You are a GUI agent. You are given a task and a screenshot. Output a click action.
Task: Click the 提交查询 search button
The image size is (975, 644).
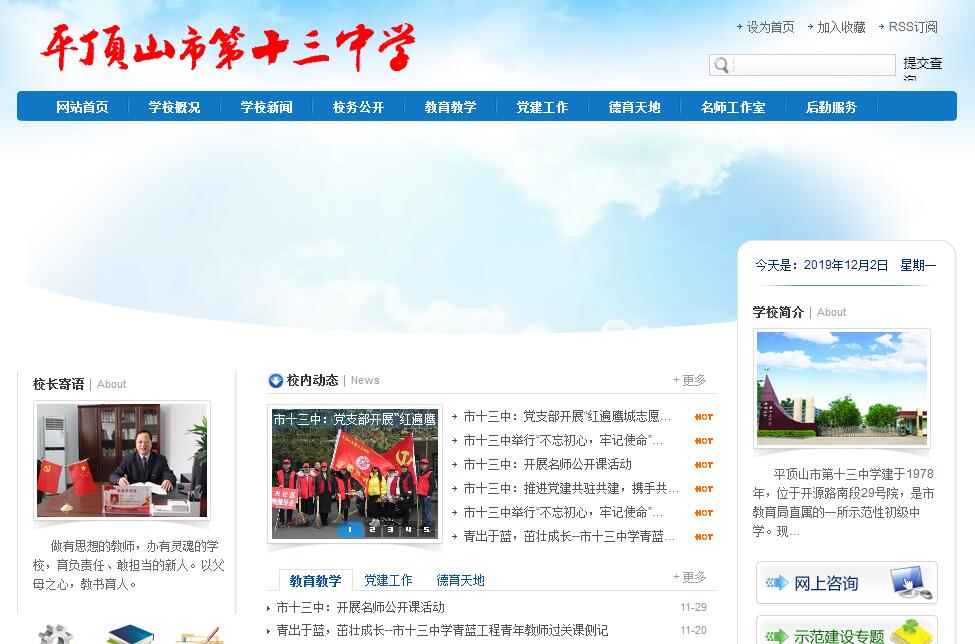click(922, 64)
